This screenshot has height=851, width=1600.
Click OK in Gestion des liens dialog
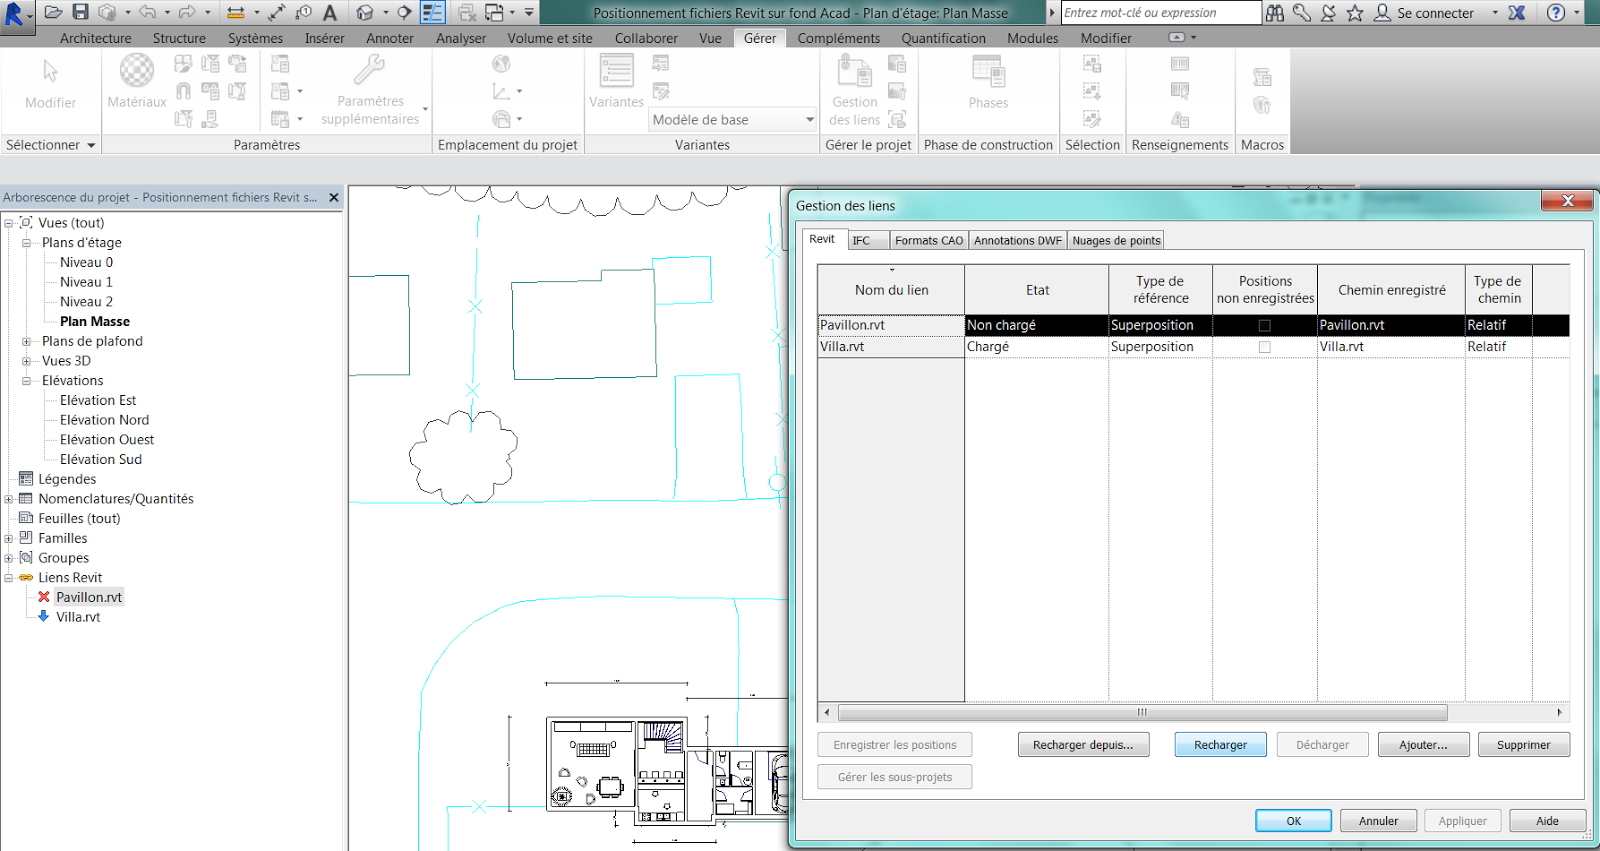click(1293, 821)
